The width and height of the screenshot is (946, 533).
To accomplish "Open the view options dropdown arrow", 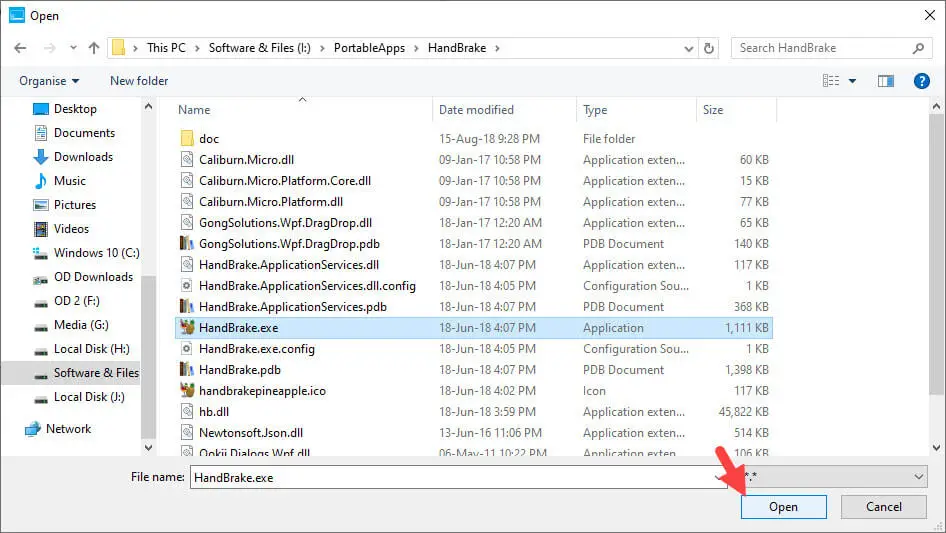I will (x=852, y=81).
